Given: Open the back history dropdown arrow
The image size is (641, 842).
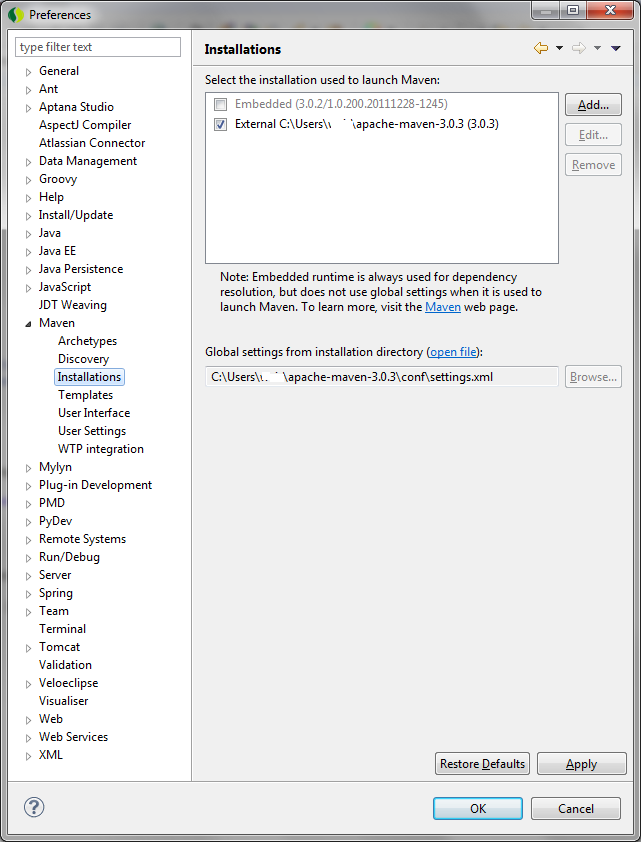Looking at the screenshot, I should [559, 48].
